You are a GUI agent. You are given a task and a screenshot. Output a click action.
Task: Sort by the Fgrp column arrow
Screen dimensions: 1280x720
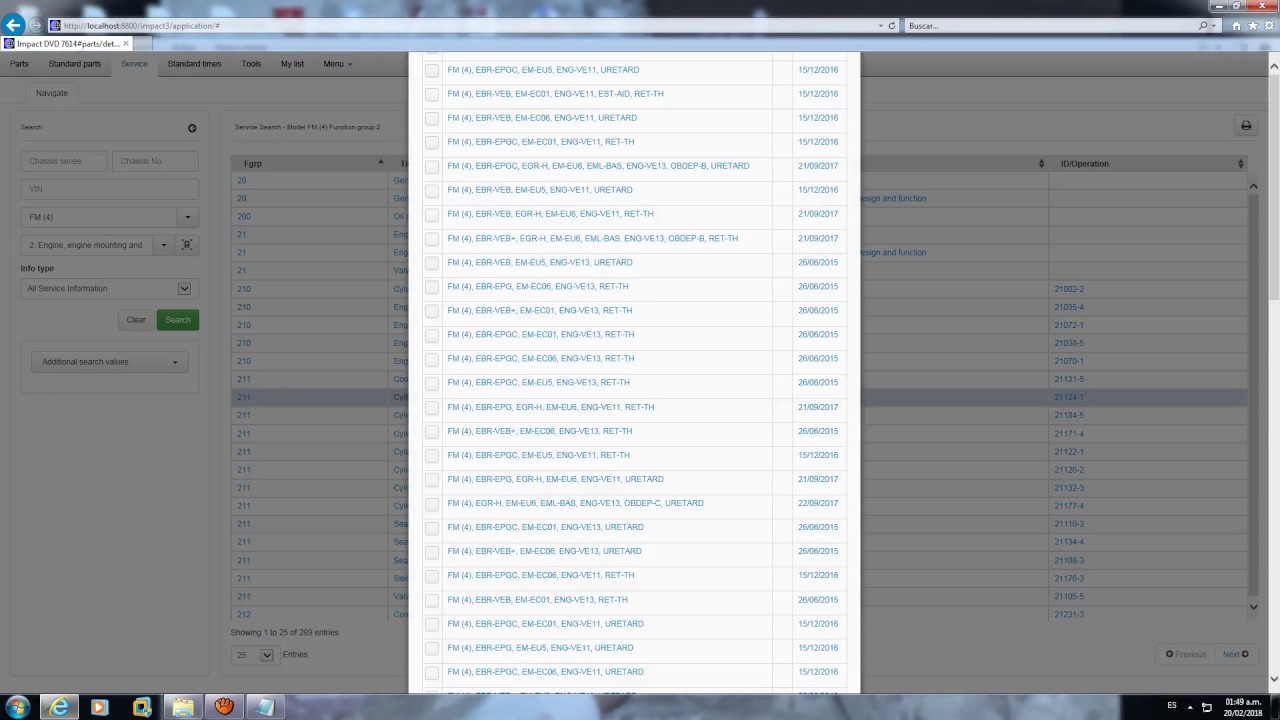[x=380, y=163]
